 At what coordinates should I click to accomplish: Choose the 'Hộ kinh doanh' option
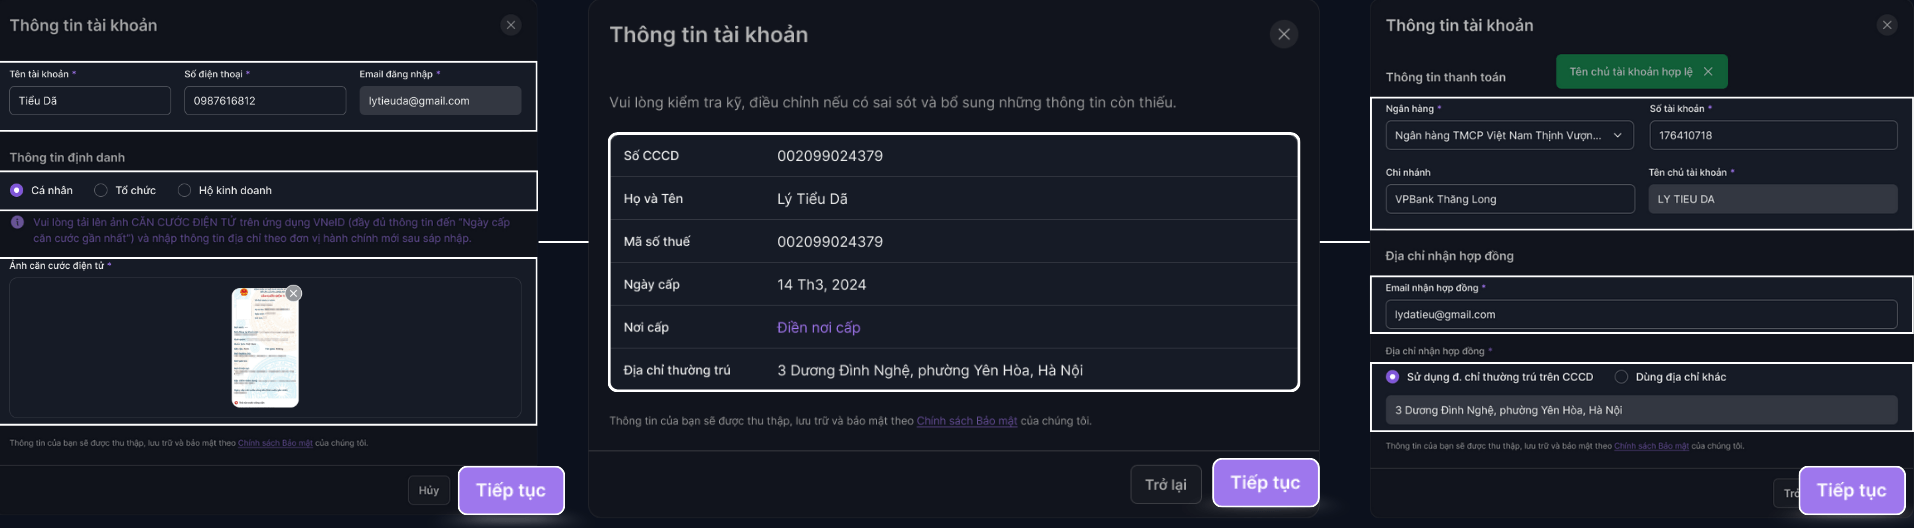[184, 190]
